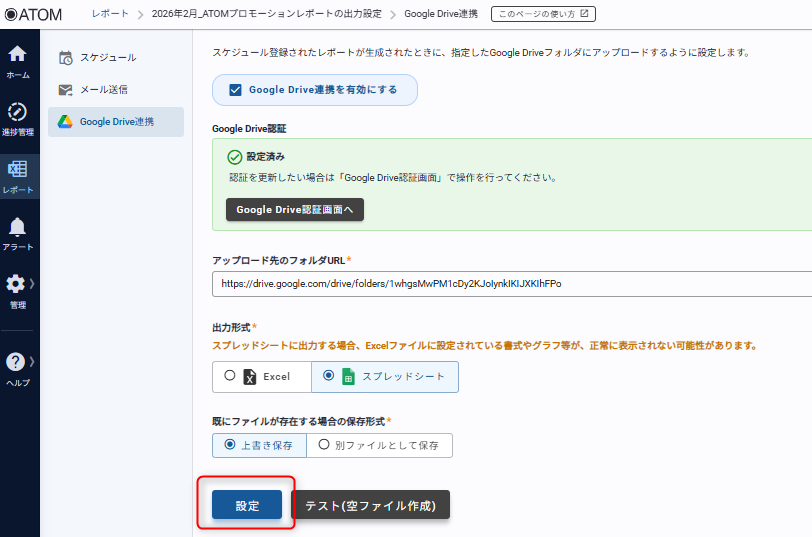Choose save as separate file option
The image size is (812, 537).
coord(324,444)
